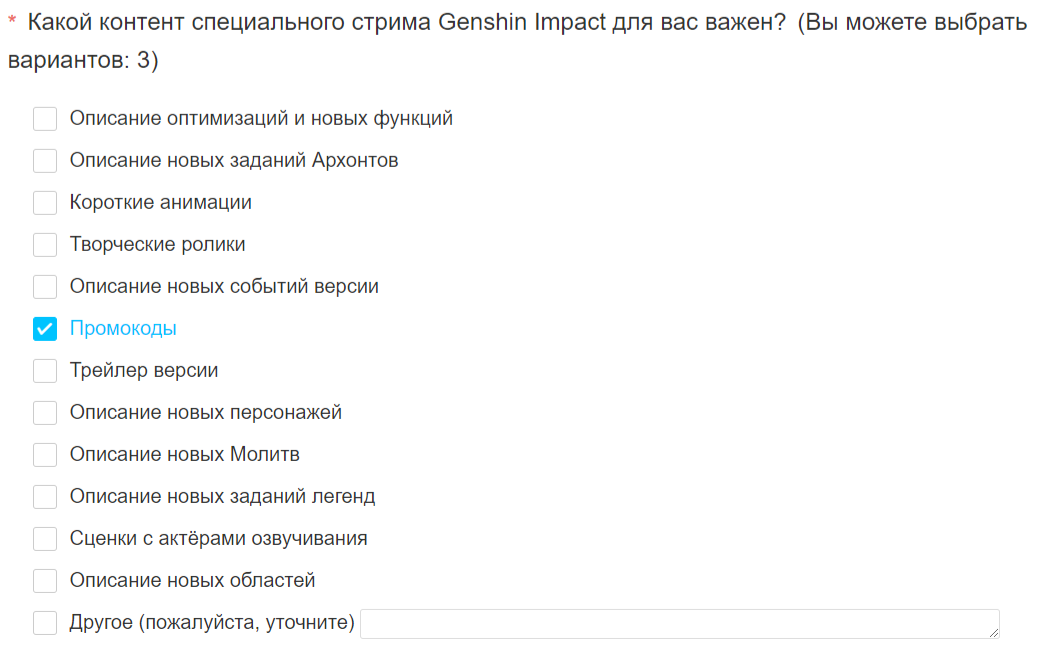Click the 'Другое' text input field
The width and height of the screenshot is (1057, 657).
680,623
